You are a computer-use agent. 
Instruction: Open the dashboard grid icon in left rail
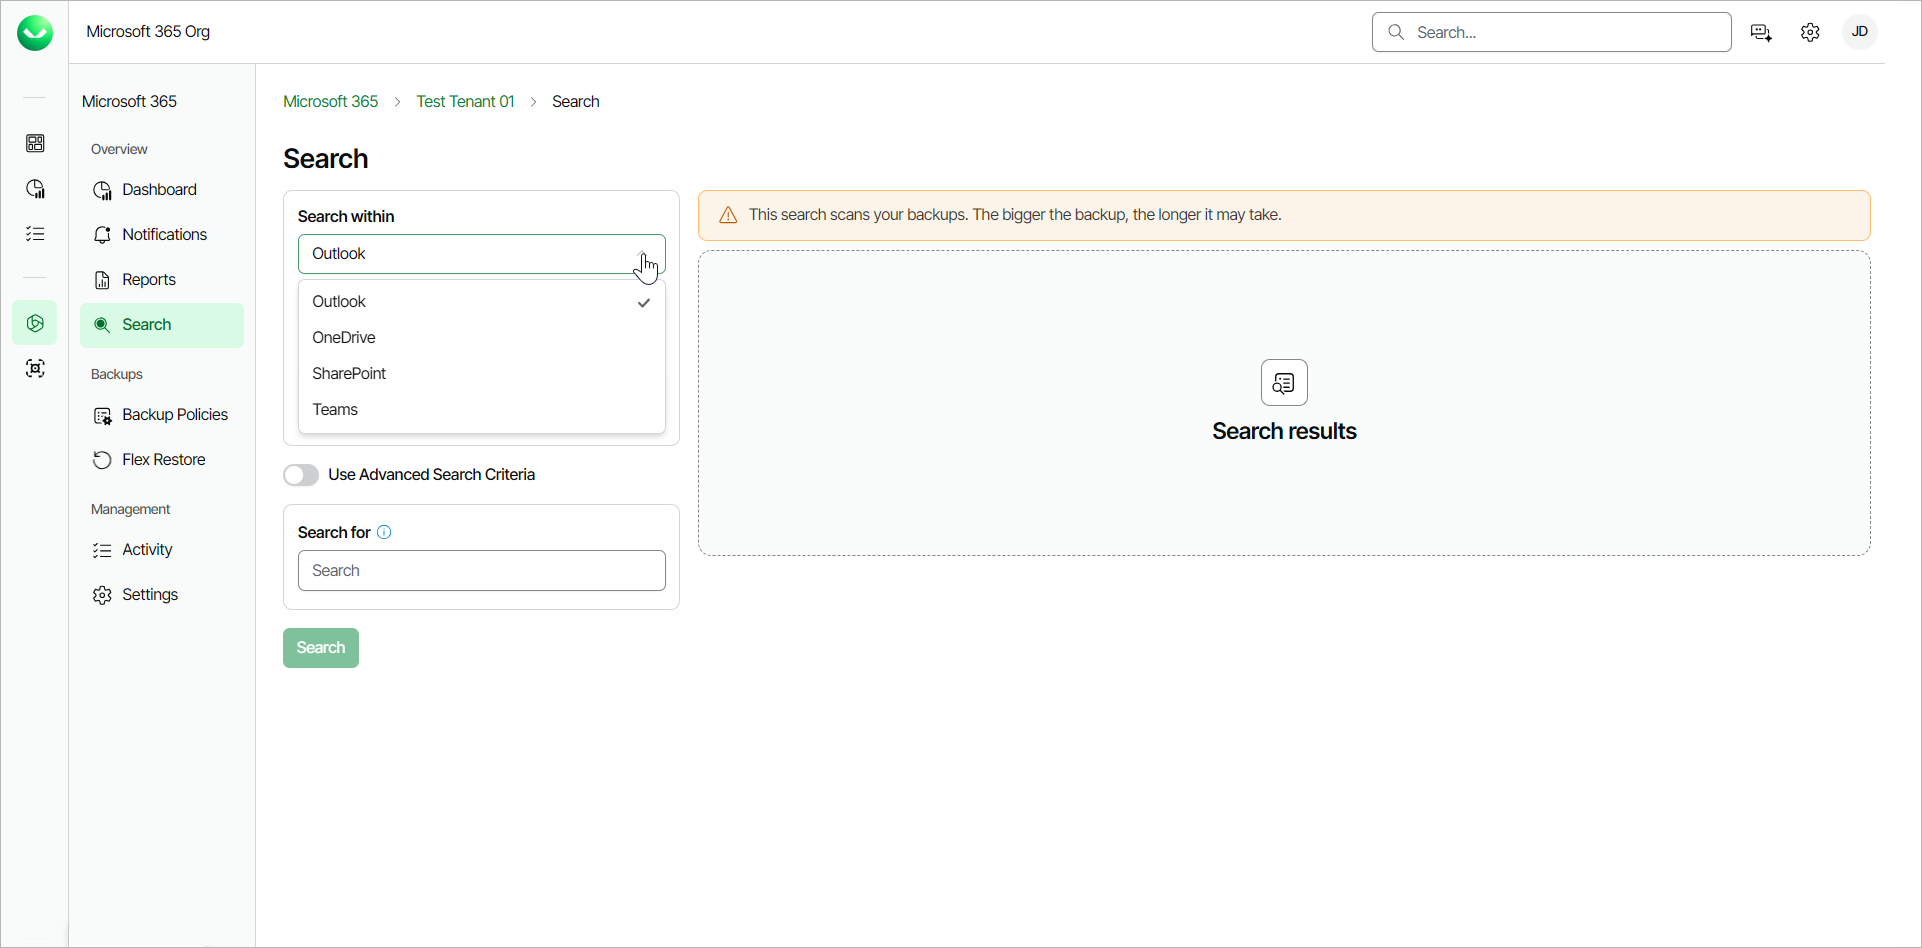(35, 144)
